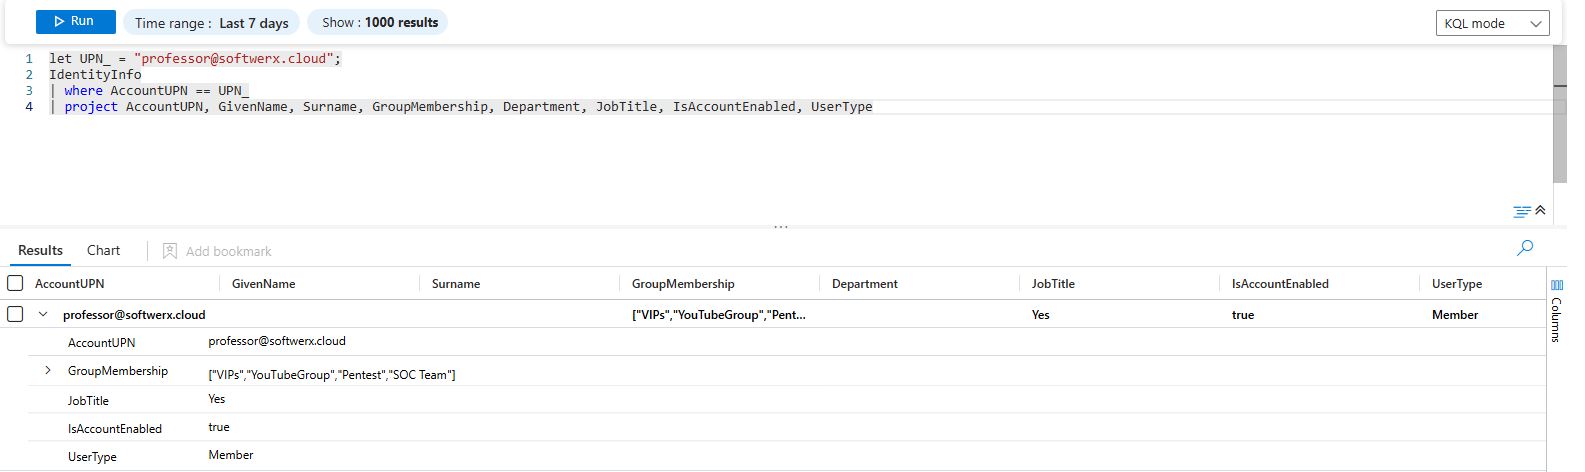Viewport: 1585px width, 472px height.
Task: Run the KQL query
Action: click(75, 21)
